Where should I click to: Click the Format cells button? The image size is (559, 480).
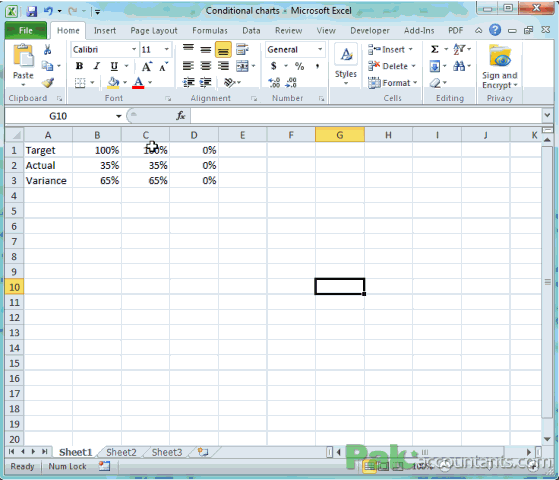coord(393,83)
